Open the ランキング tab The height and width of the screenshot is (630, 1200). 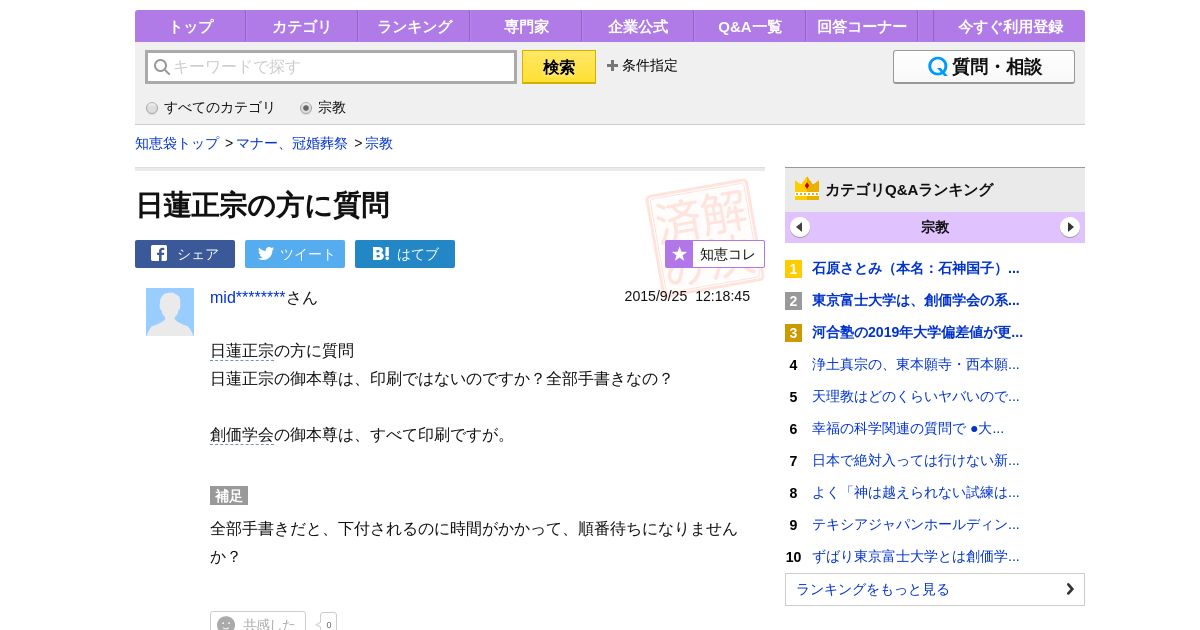click(414, 26)
